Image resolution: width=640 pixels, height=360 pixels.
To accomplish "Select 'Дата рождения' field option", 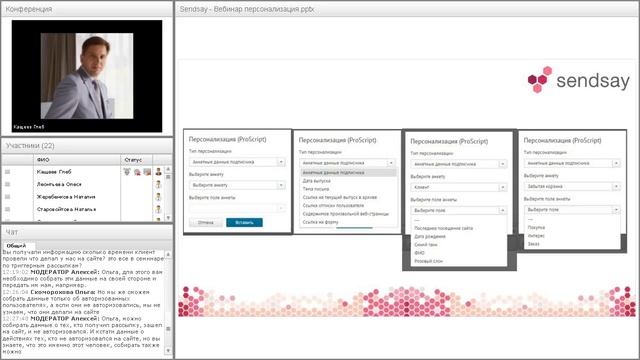I will [430, 236].
